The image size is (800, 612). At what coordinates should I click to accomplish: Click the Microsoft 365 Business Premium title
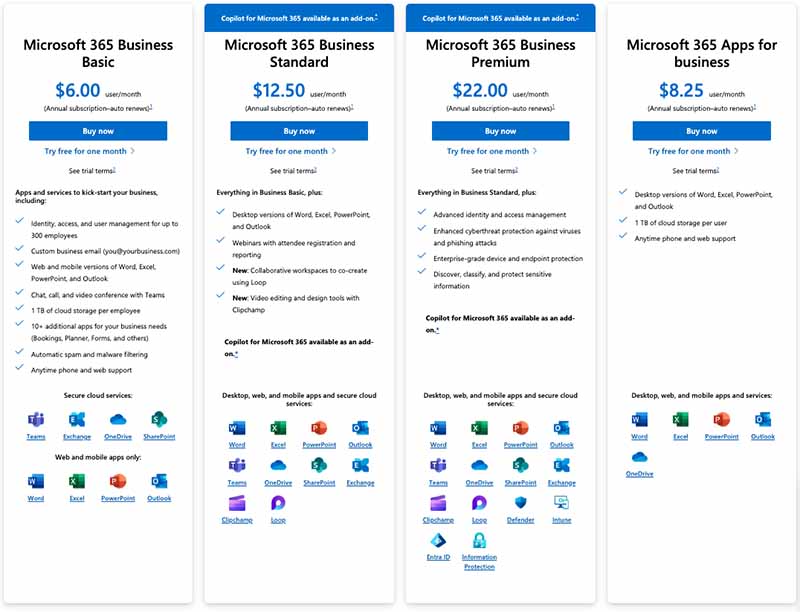coord(501,53)
